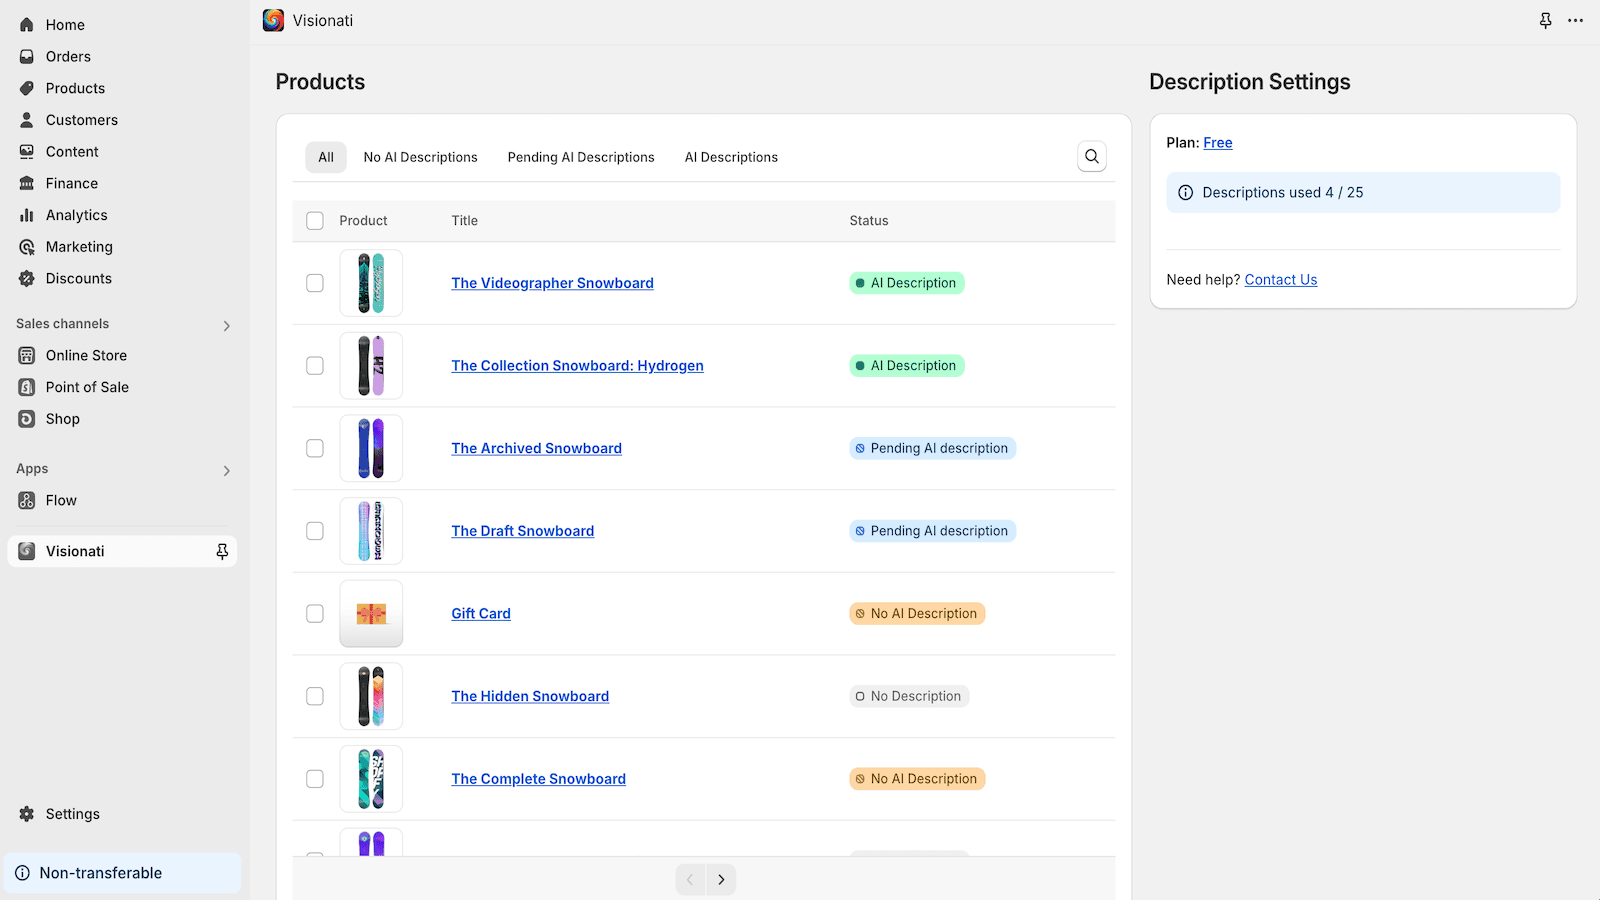Image resolution: width=1600 pixels, height=900 pixels.
Task: Unpin the Visionati app from the sidebar
Action: (x=221, y=551)
